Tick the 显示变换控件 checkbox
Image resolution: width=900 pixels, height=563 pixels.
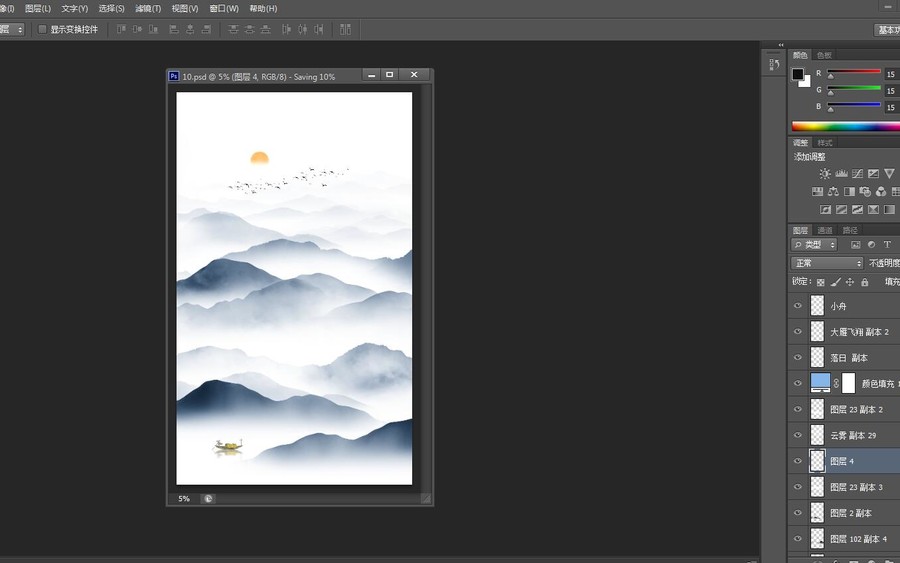42,29
